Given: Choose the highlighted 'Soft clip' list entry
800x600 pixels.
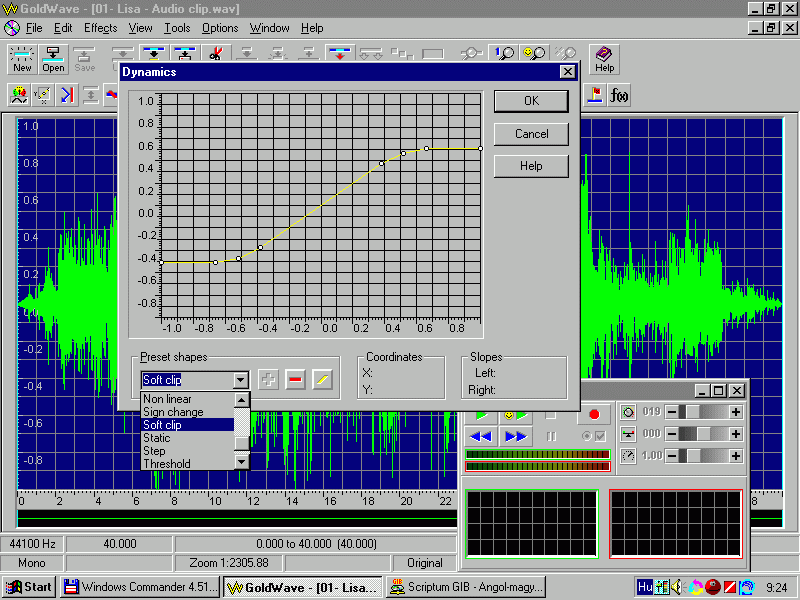Looking at the screenshot, I should tap(188, 425).
